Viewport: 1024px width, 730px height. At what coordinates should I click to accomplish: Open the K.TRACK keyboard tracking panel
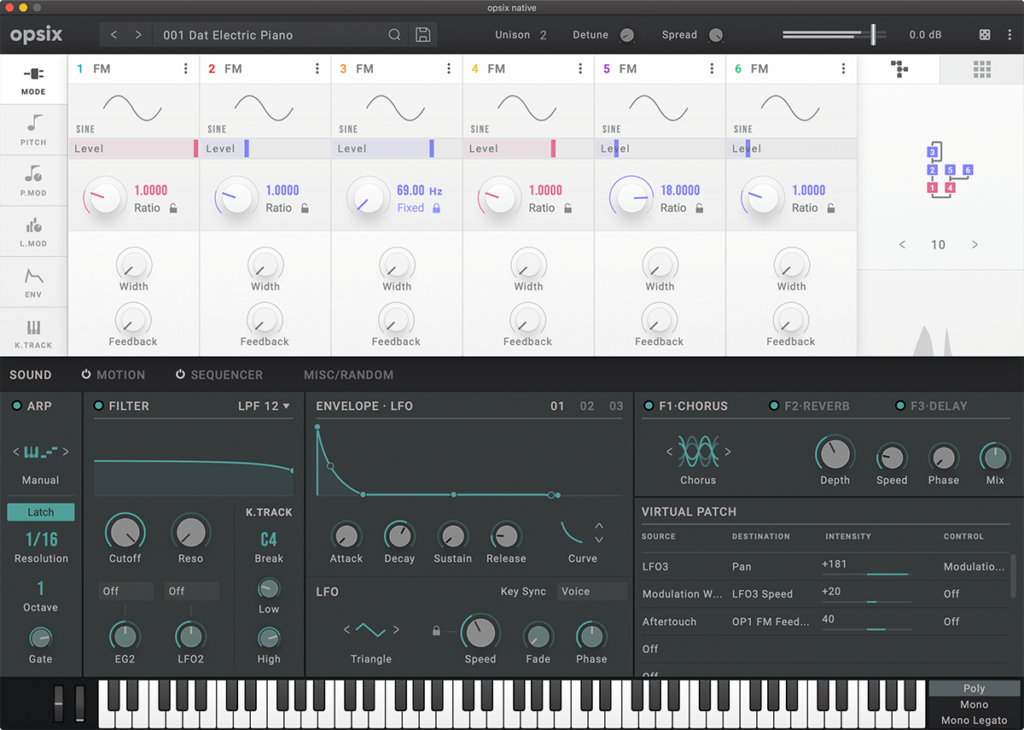point(34,331)
